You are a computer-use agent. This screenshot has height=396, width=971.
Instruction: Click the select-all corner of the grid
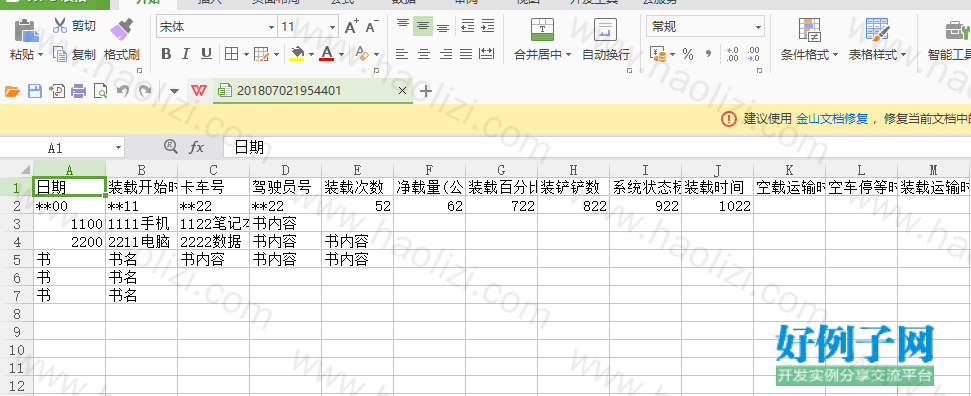17,169
